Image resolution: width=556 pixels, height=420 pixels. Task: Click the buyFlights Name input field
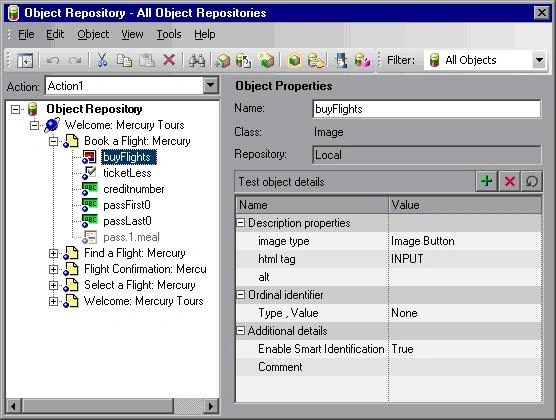[x=427, y=109]
